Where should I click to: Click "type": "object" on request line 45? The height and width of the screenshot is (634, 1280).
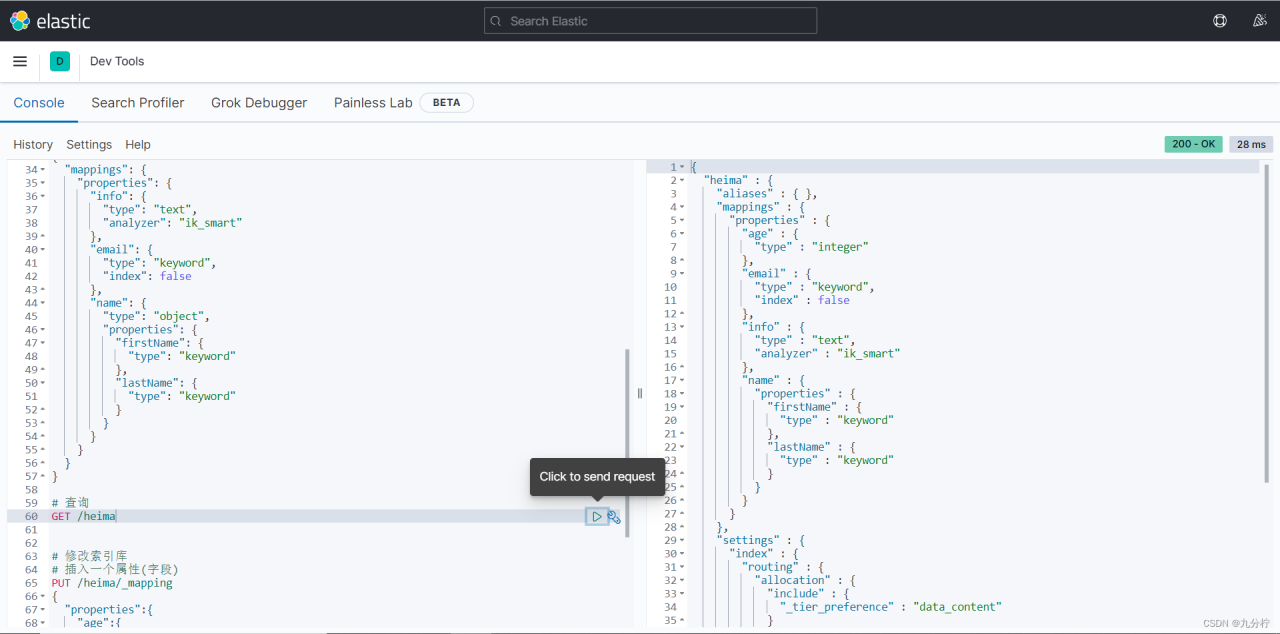click(x=156, y=316)
